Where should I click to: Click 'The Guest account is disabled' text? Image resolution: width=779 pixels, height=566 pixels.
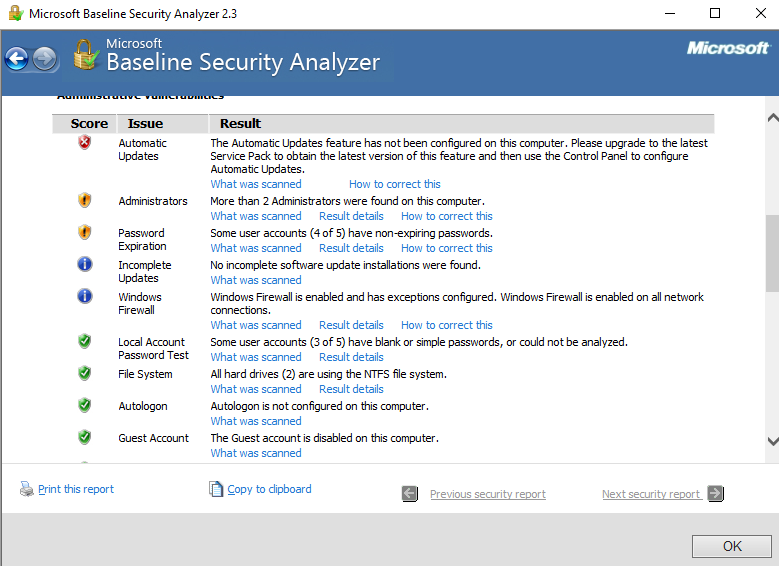[x=324, y=438]
